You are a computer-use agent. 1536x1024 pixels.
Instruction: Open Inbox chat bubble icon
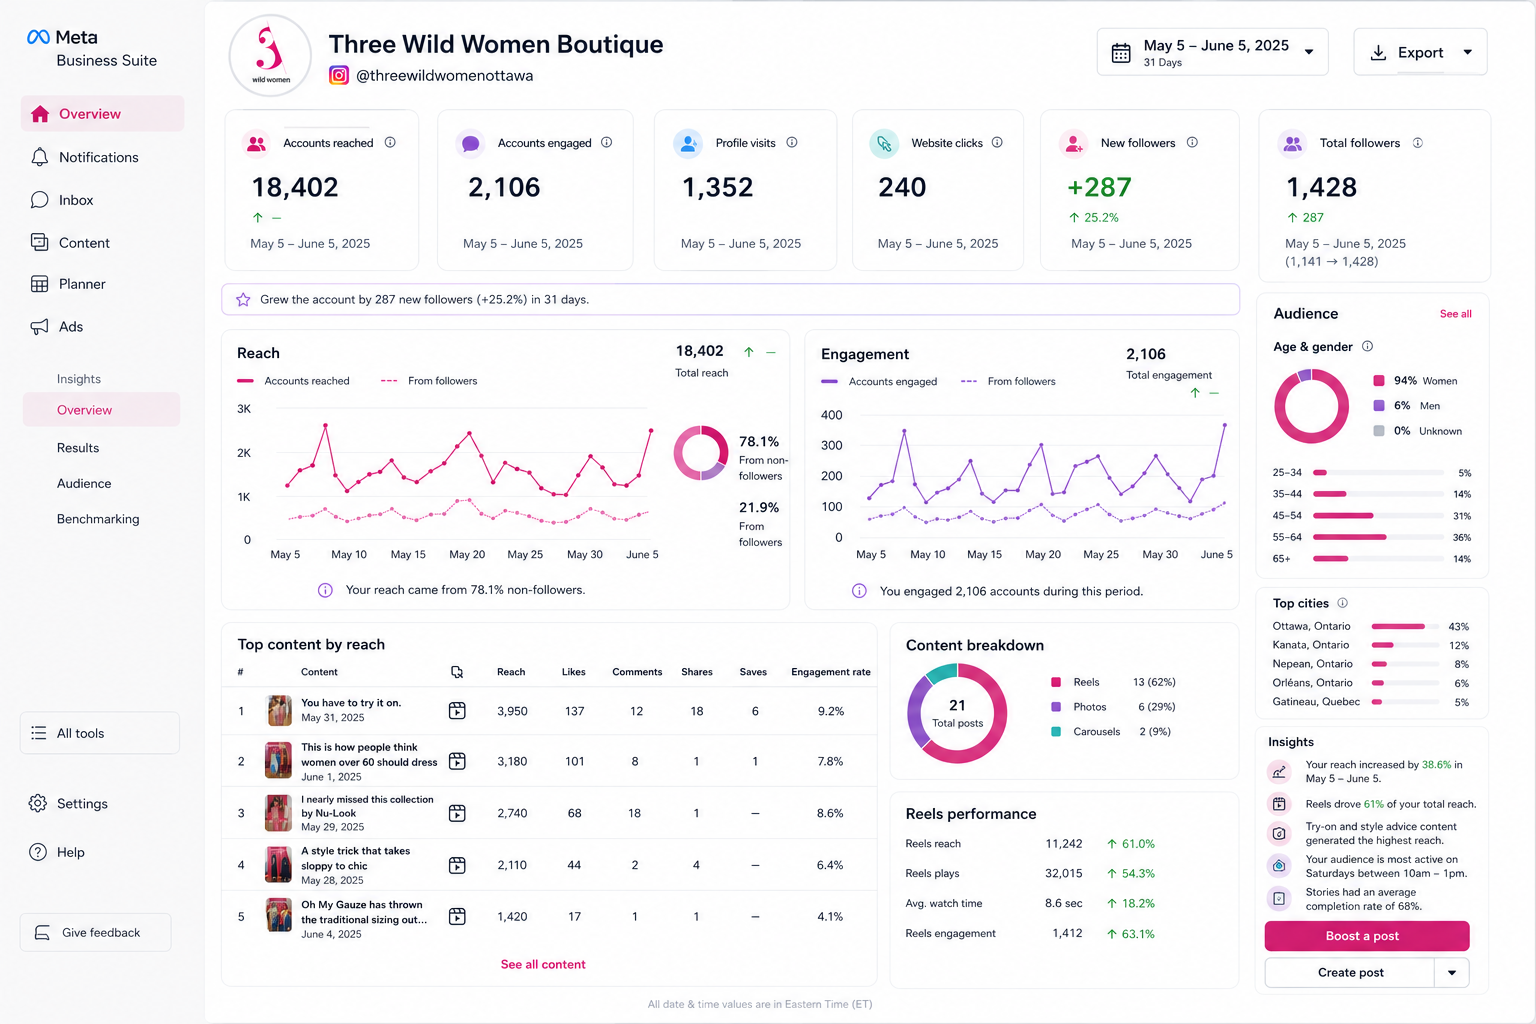(x=40, y=200)
